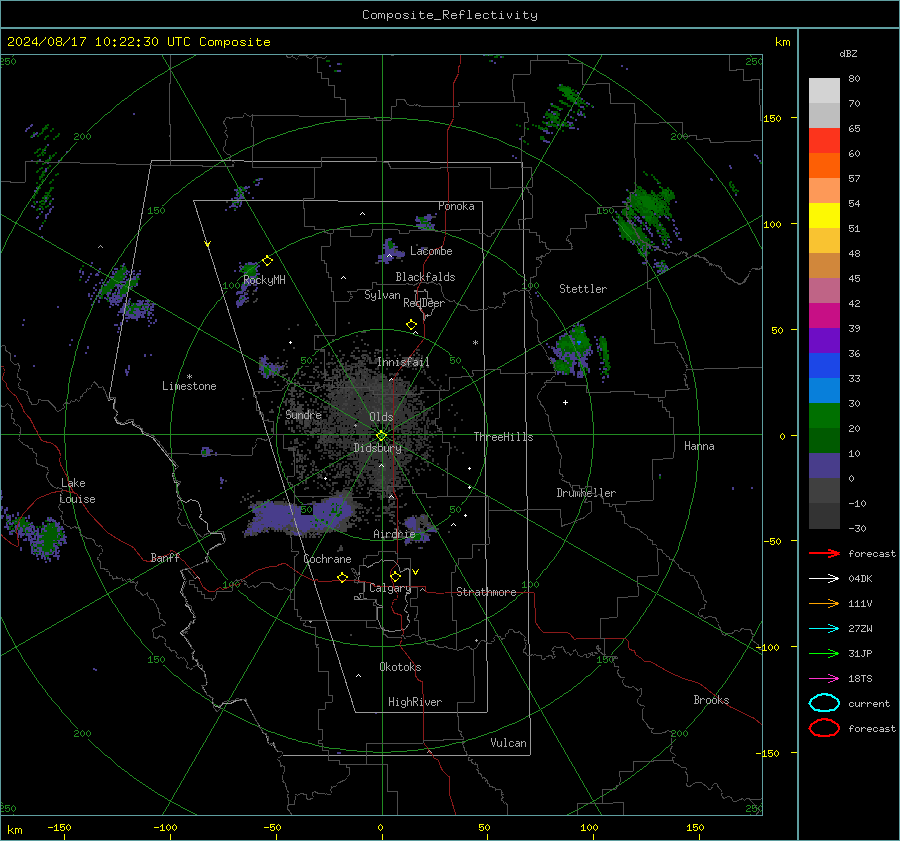
Task: Click the Airdrie city label
Action: pyautogui.click(x=394, y=534)
